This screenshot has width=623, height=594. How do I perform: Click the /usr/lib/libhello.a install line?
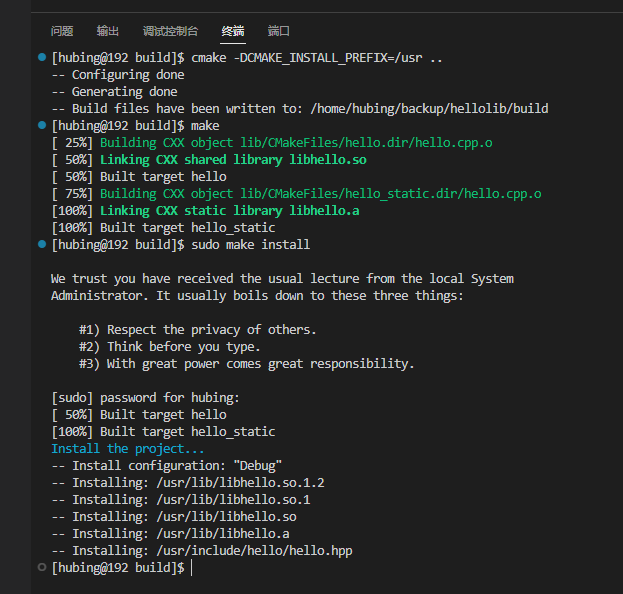click(170, 534)
